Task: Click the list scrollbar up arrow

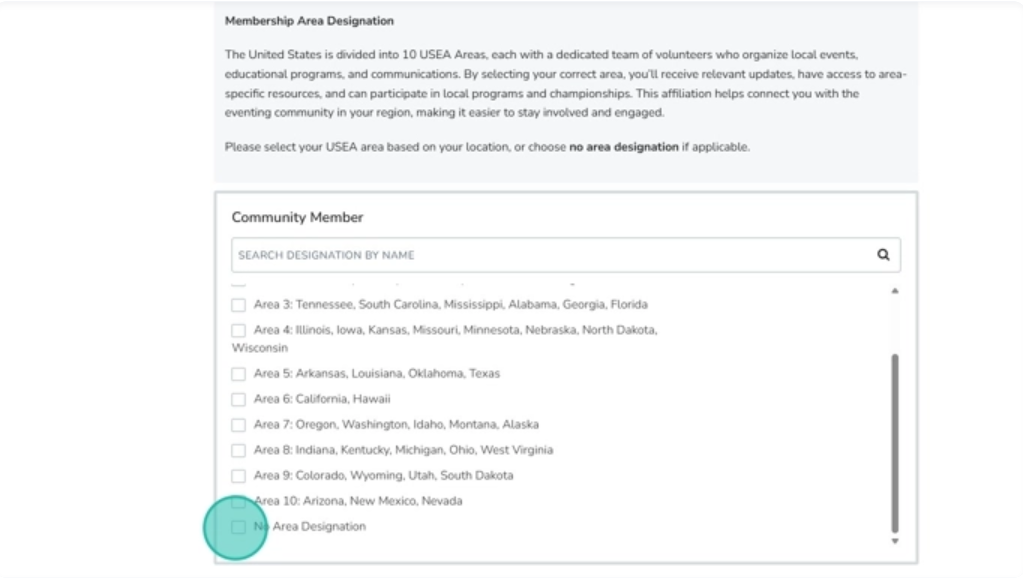Action: (x=894, y=291)
